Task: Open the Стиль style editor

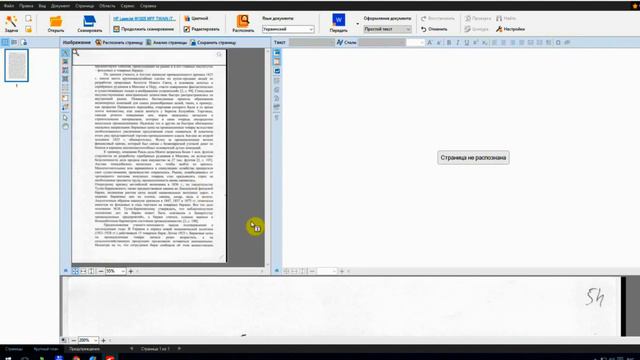Action: [347, 42]
